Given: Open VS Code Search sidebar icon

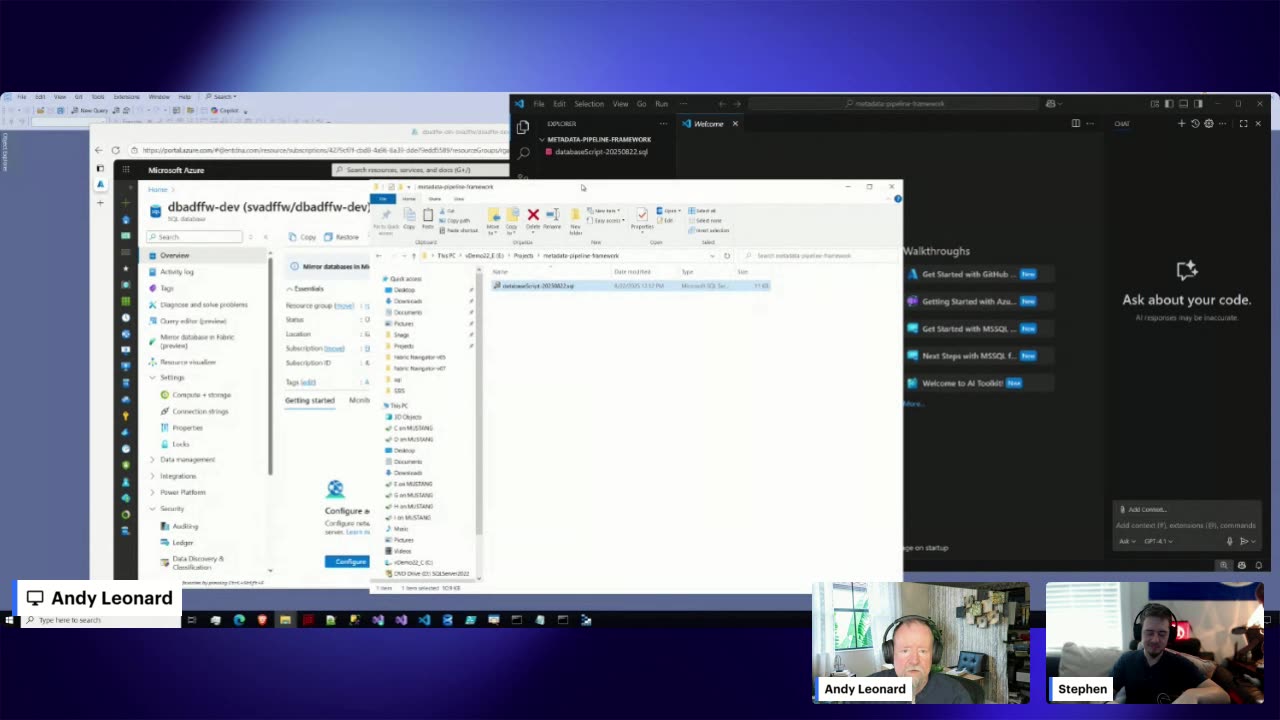Looking at the screenshot, I should [x=522, y=153].
